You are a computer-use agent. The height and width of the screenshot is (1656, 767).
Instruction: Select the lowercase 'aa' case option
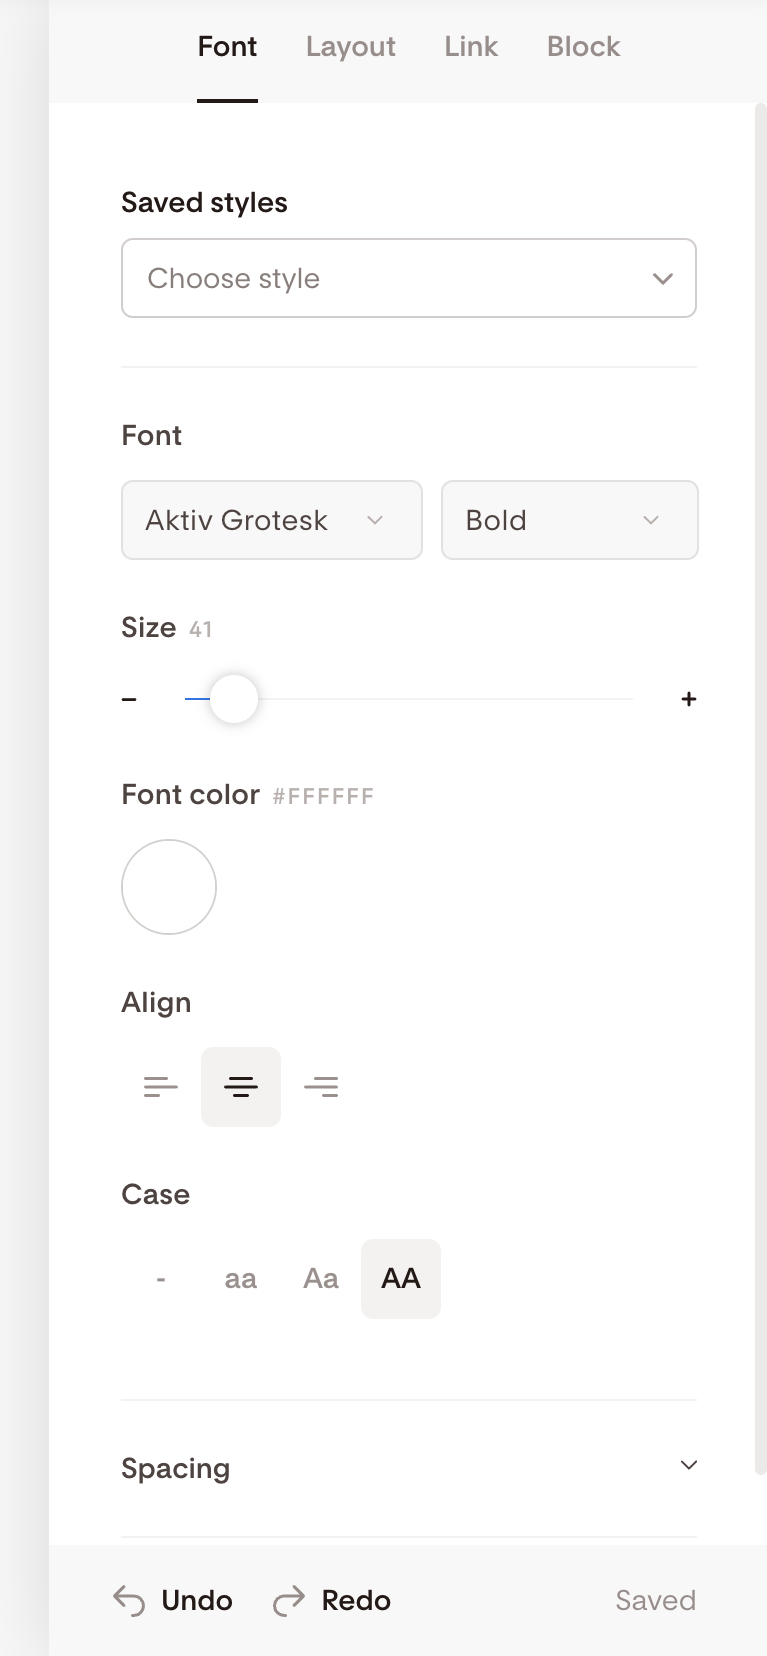(x=240, y=1278)
